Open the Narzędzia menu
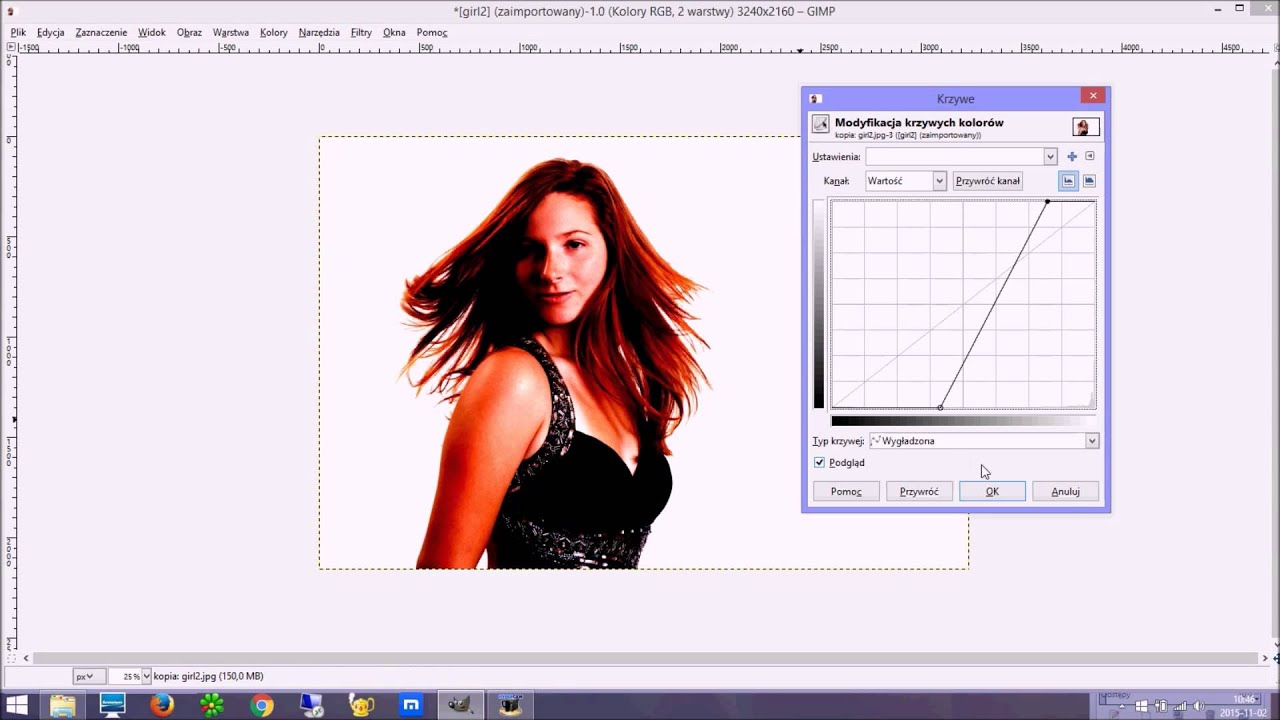 pyautogui.click(x=319, y=32)
